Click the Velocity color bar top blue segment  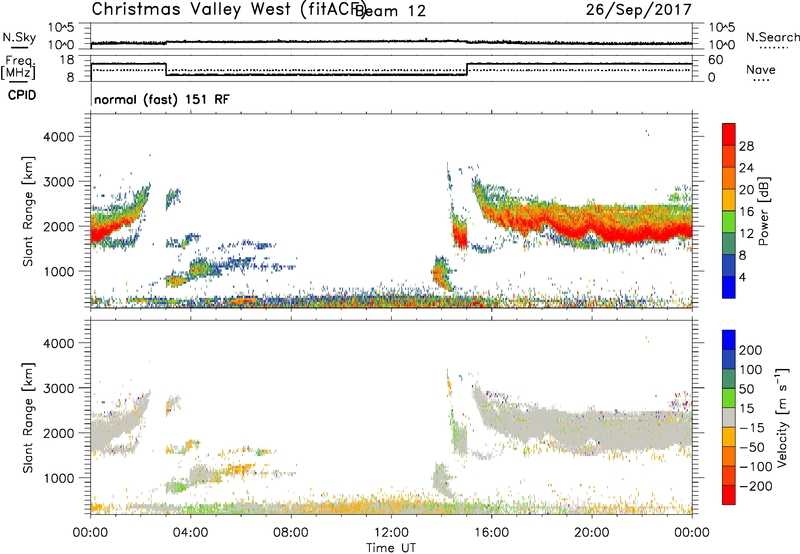coord(729,340)
